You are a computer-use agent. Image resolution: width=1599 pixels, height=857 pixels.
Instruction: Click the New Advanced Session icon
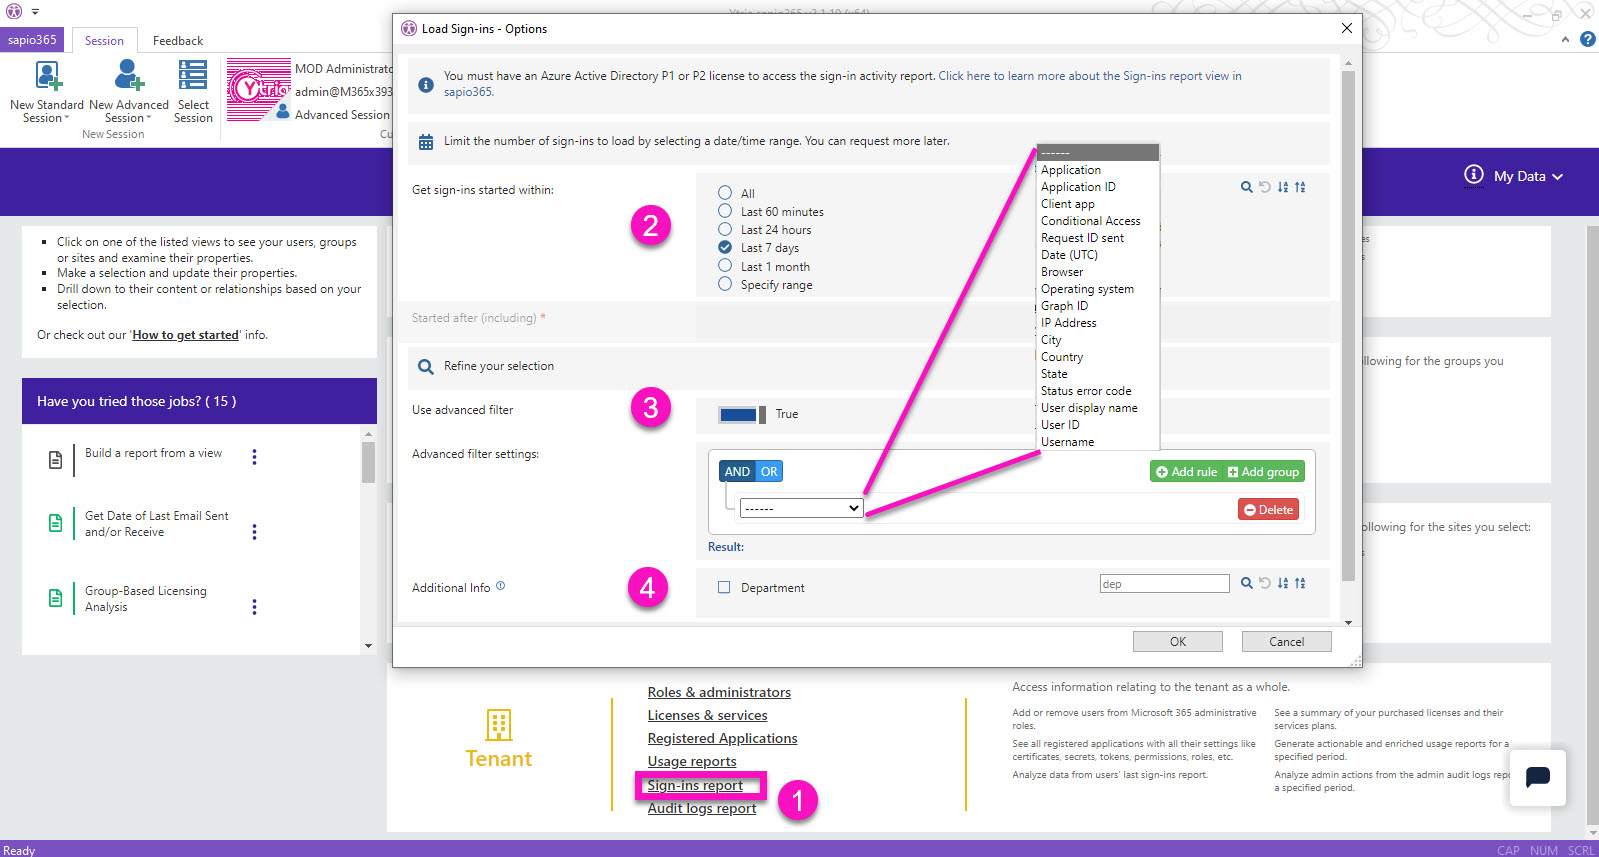point(129,76)
